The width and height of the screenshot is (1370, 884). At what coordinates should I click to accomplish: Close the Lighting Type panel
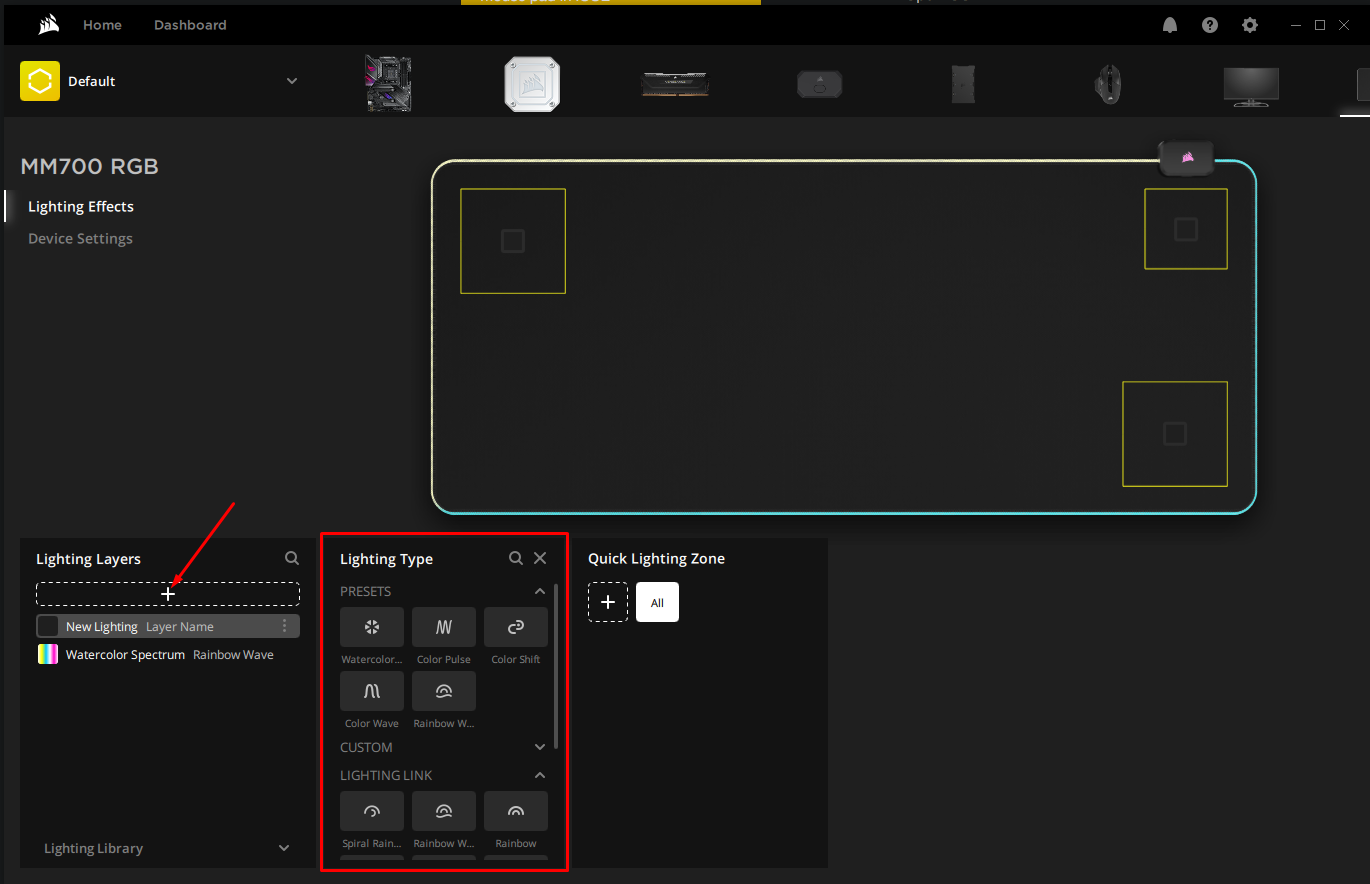click(540, 558)
